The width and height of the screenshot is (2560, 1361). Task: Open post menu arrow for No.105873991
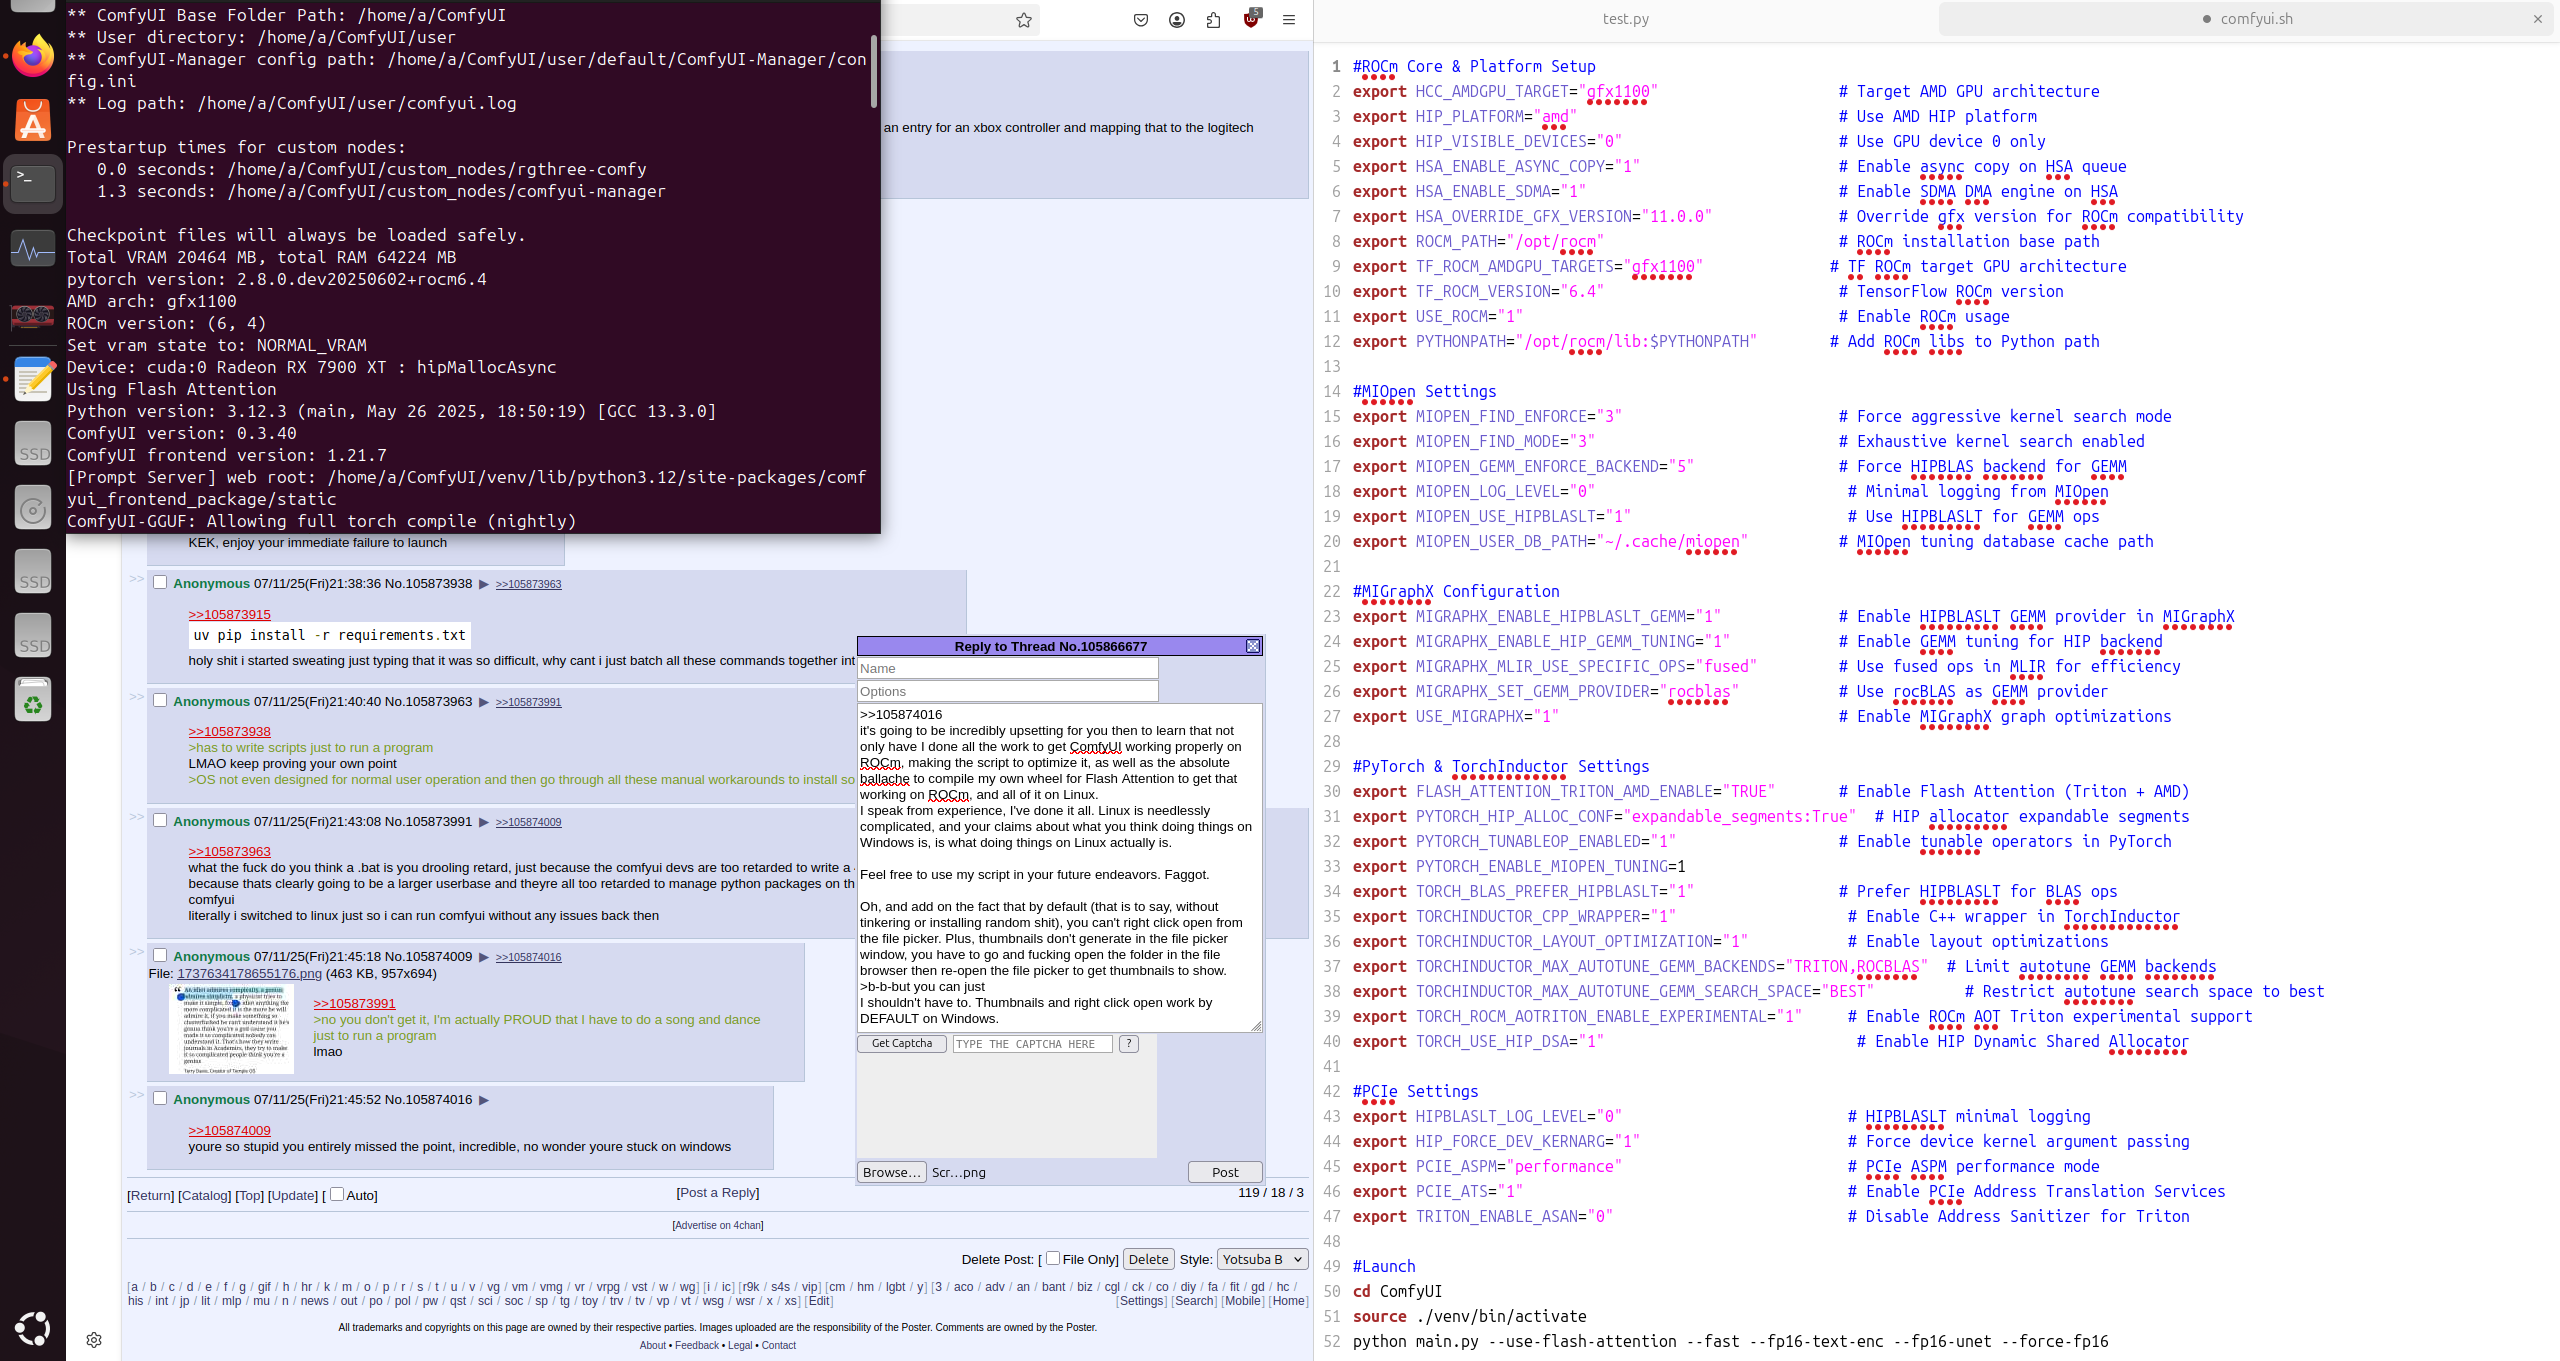[484, 822]
